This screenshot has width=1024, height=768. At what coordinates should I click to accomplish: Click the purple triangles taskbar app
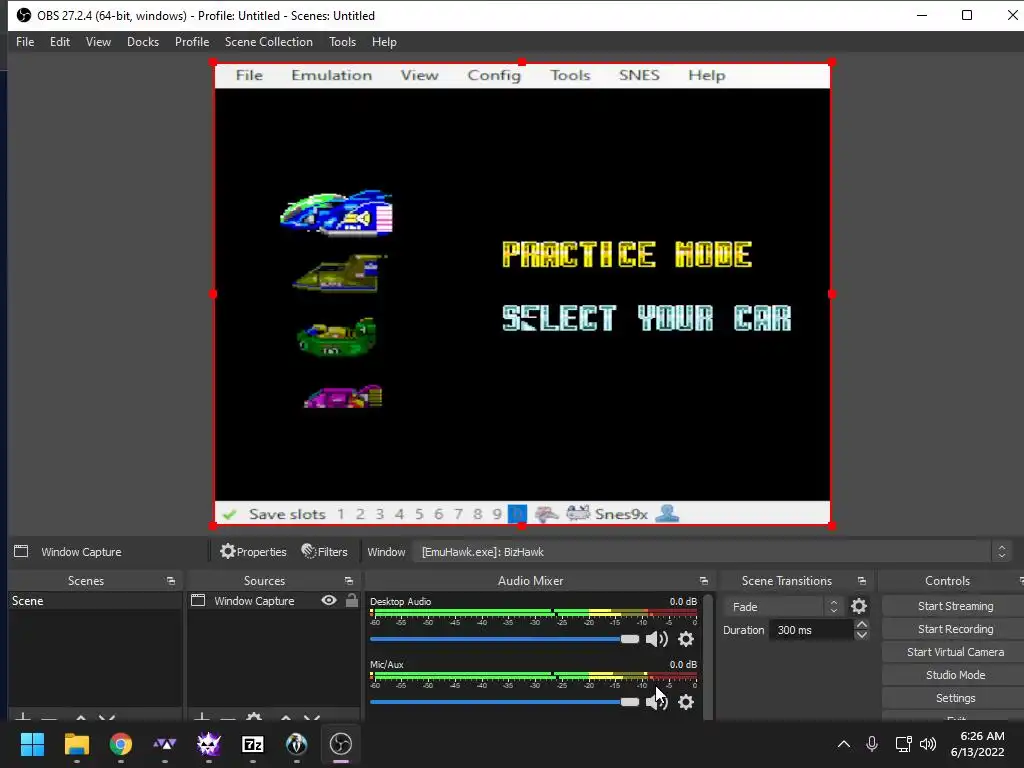click(x=165, y=744)
